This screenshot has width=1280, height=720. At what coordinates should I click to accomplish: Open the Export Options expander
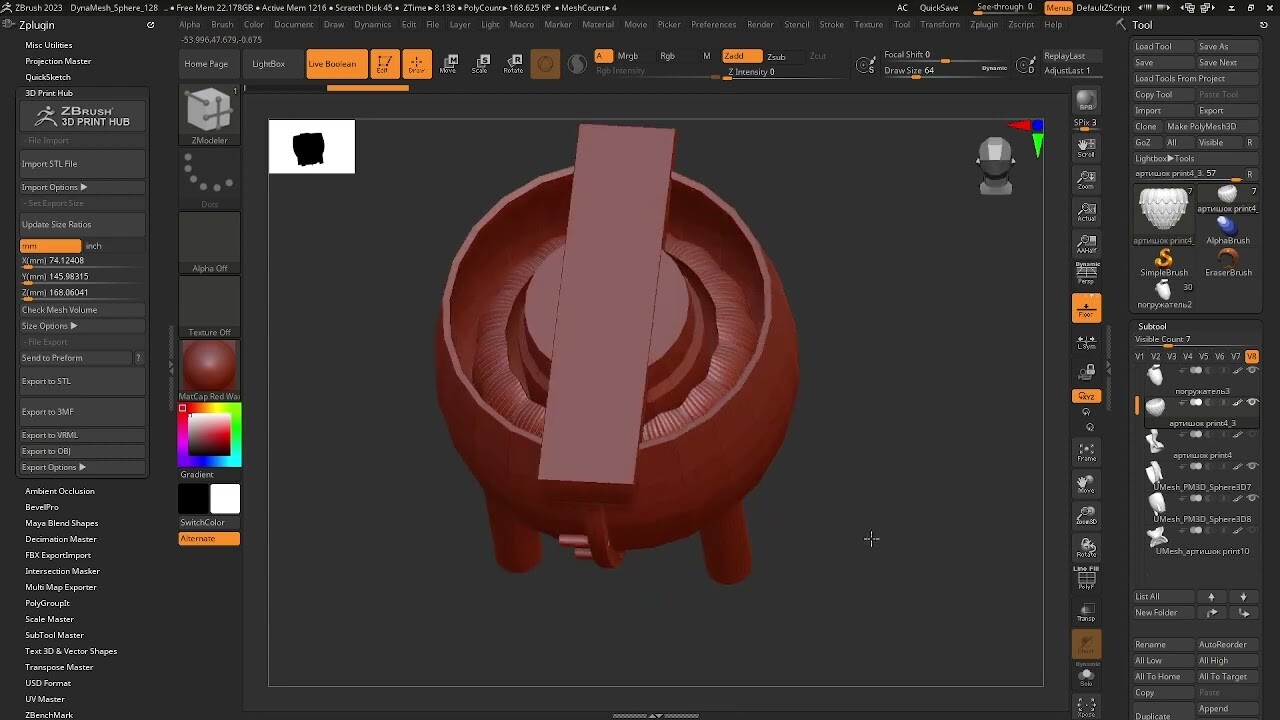(x=50, y=467)
